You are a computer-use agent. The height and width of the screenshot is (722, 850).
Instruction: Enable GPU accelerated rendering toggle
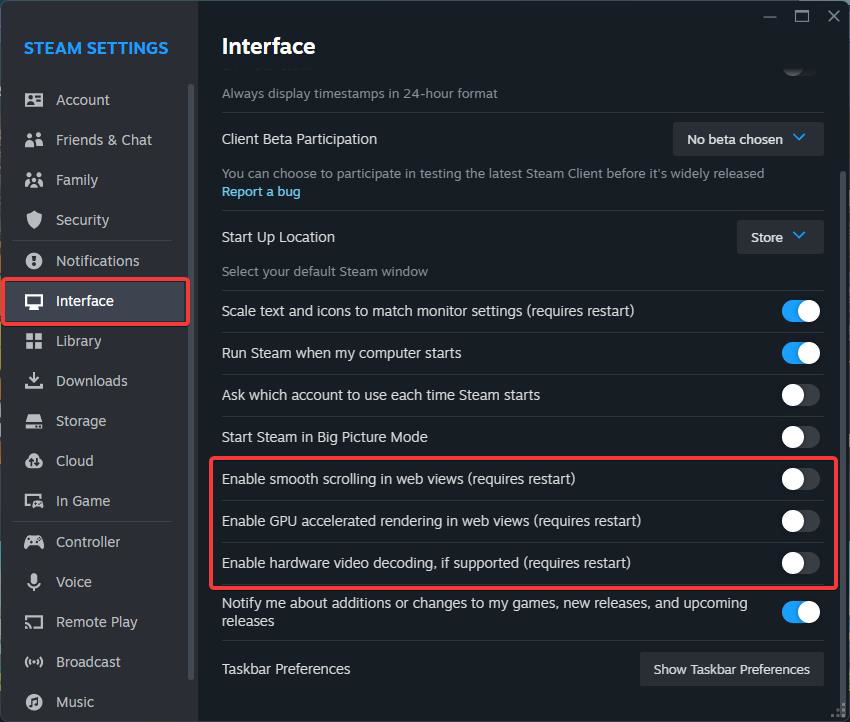[x=800, y=521]
